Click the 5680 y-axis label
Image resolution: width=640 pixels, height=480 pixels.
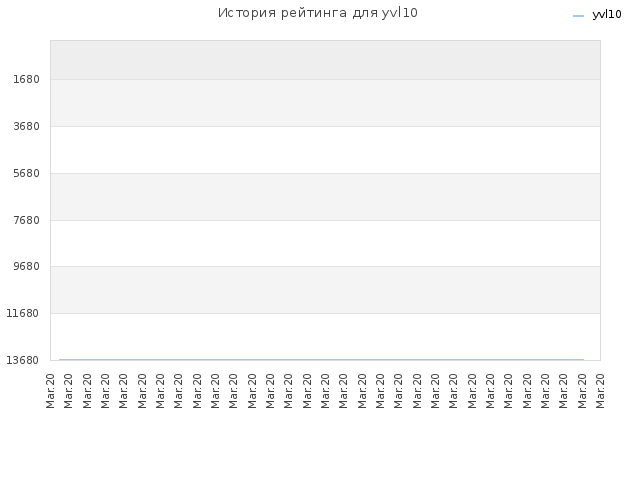26,173
